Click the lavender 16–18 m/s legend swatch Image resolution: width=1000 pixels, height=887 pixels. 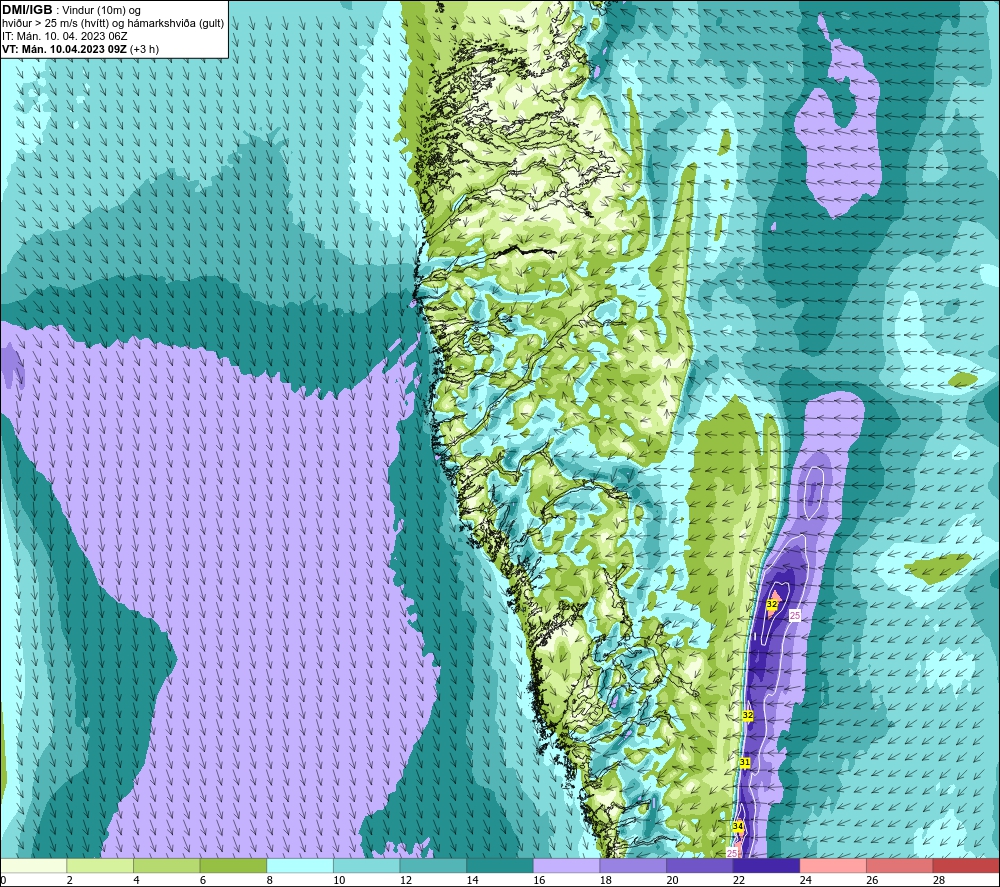click(566, 866)
